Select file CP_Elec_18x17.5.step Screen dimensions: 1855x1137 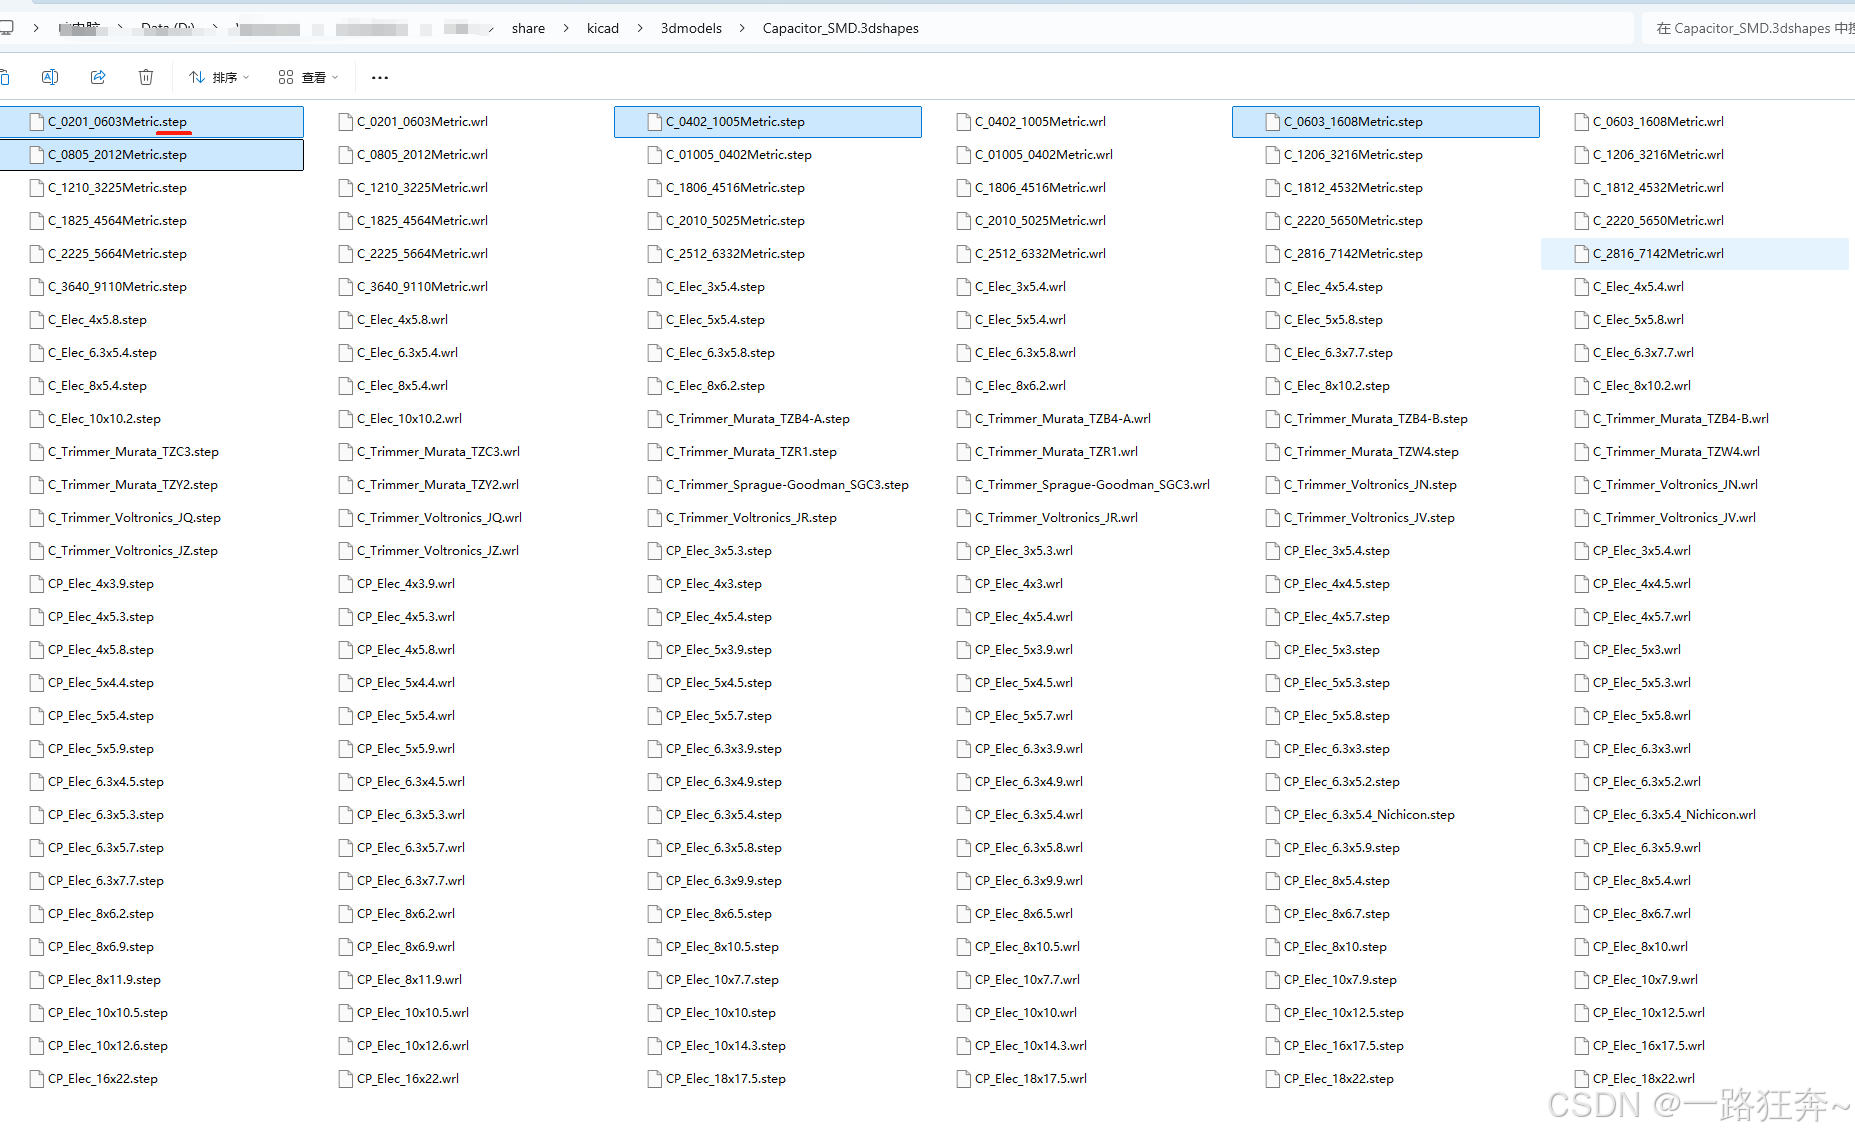726,1079
